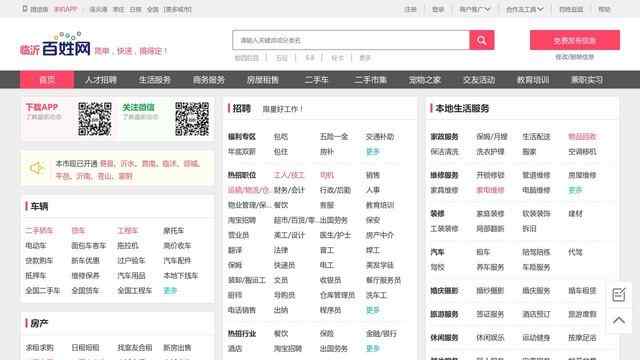Click the red 免费发布信息 button
Viewport: 640px width, 360px height.
click(575, 40)
